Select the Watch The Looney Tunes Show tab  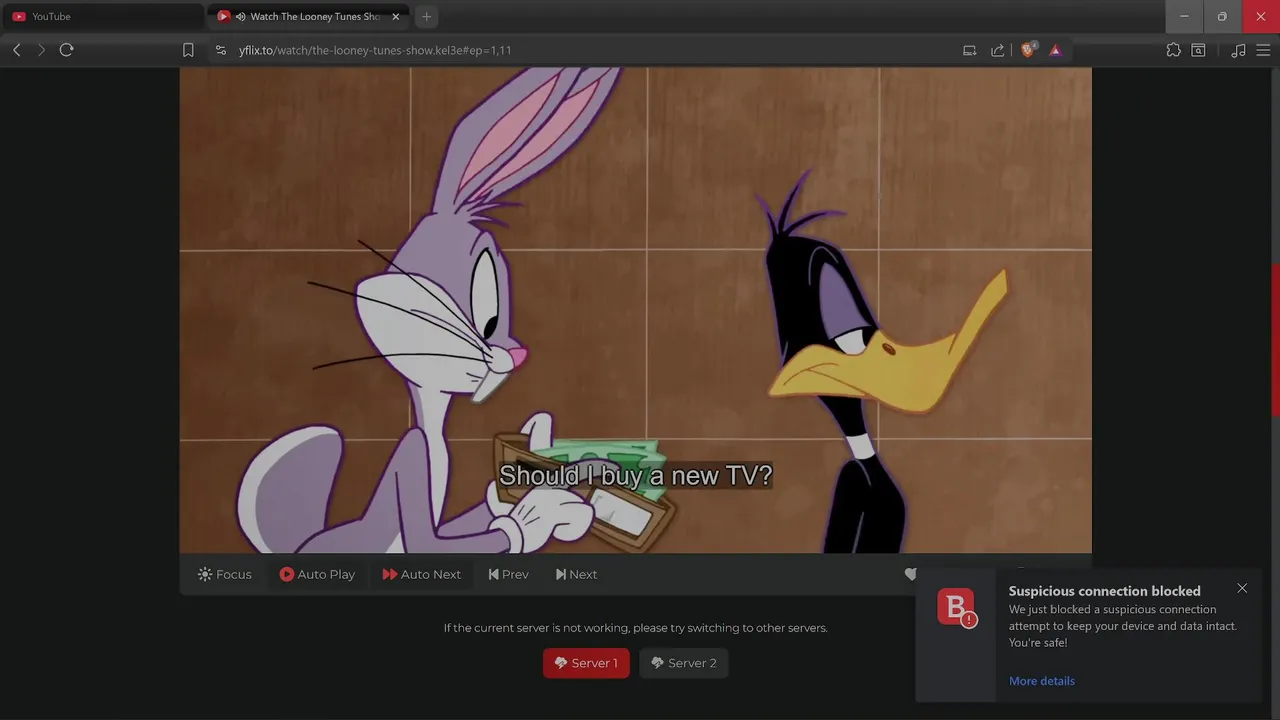[306, 16]
